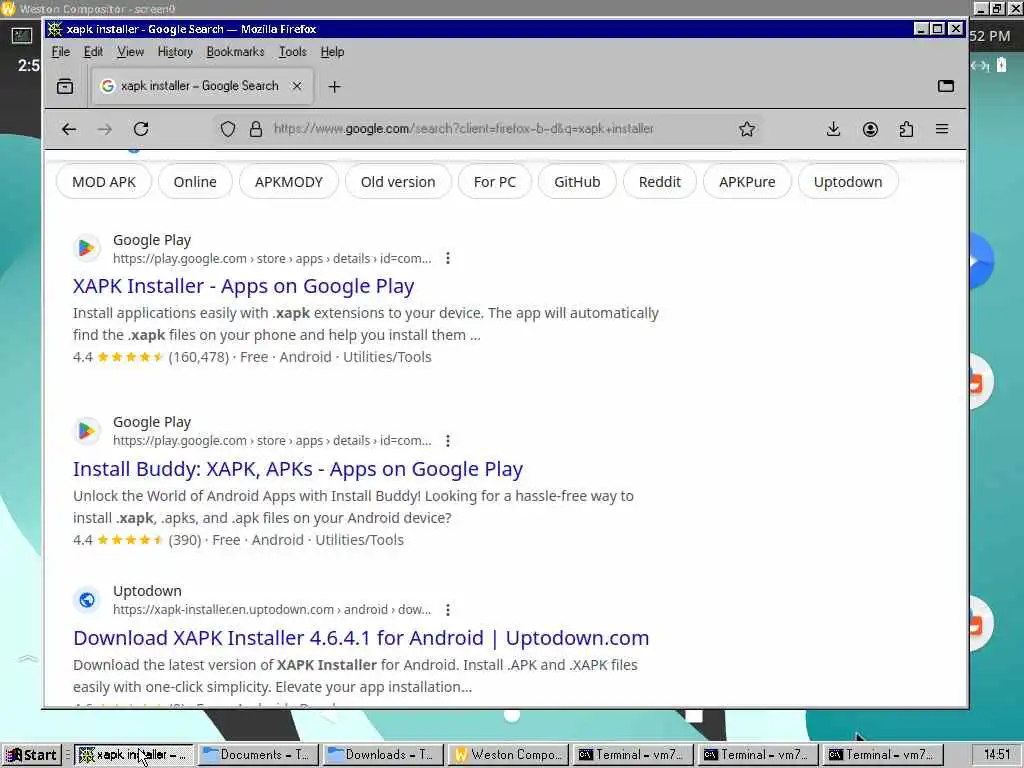
Task: Open the tracking protection shield icon
Action: [x=227, y=129]
